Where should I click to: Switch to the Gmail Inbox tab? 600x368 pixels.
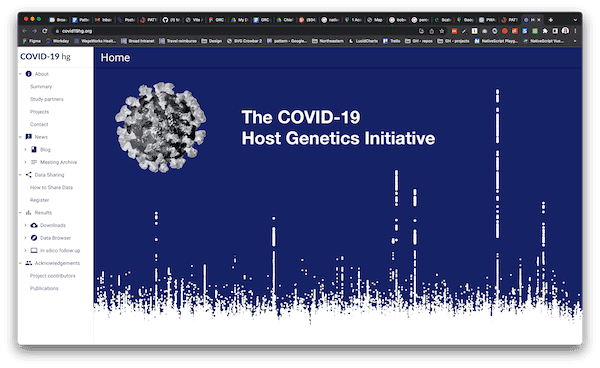[103, 20]
